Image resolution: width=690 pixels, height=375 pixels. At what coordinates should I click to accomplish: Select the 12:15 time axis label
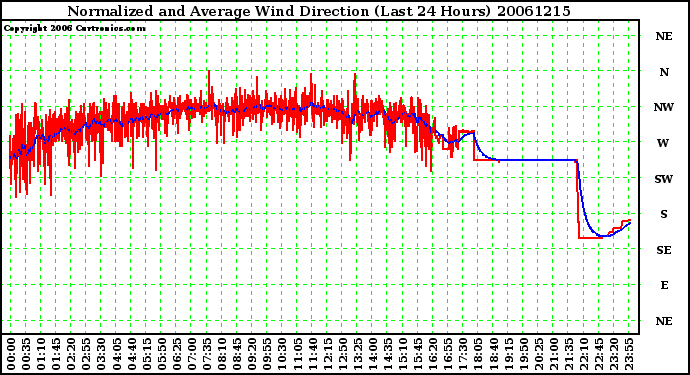[327, 354]
